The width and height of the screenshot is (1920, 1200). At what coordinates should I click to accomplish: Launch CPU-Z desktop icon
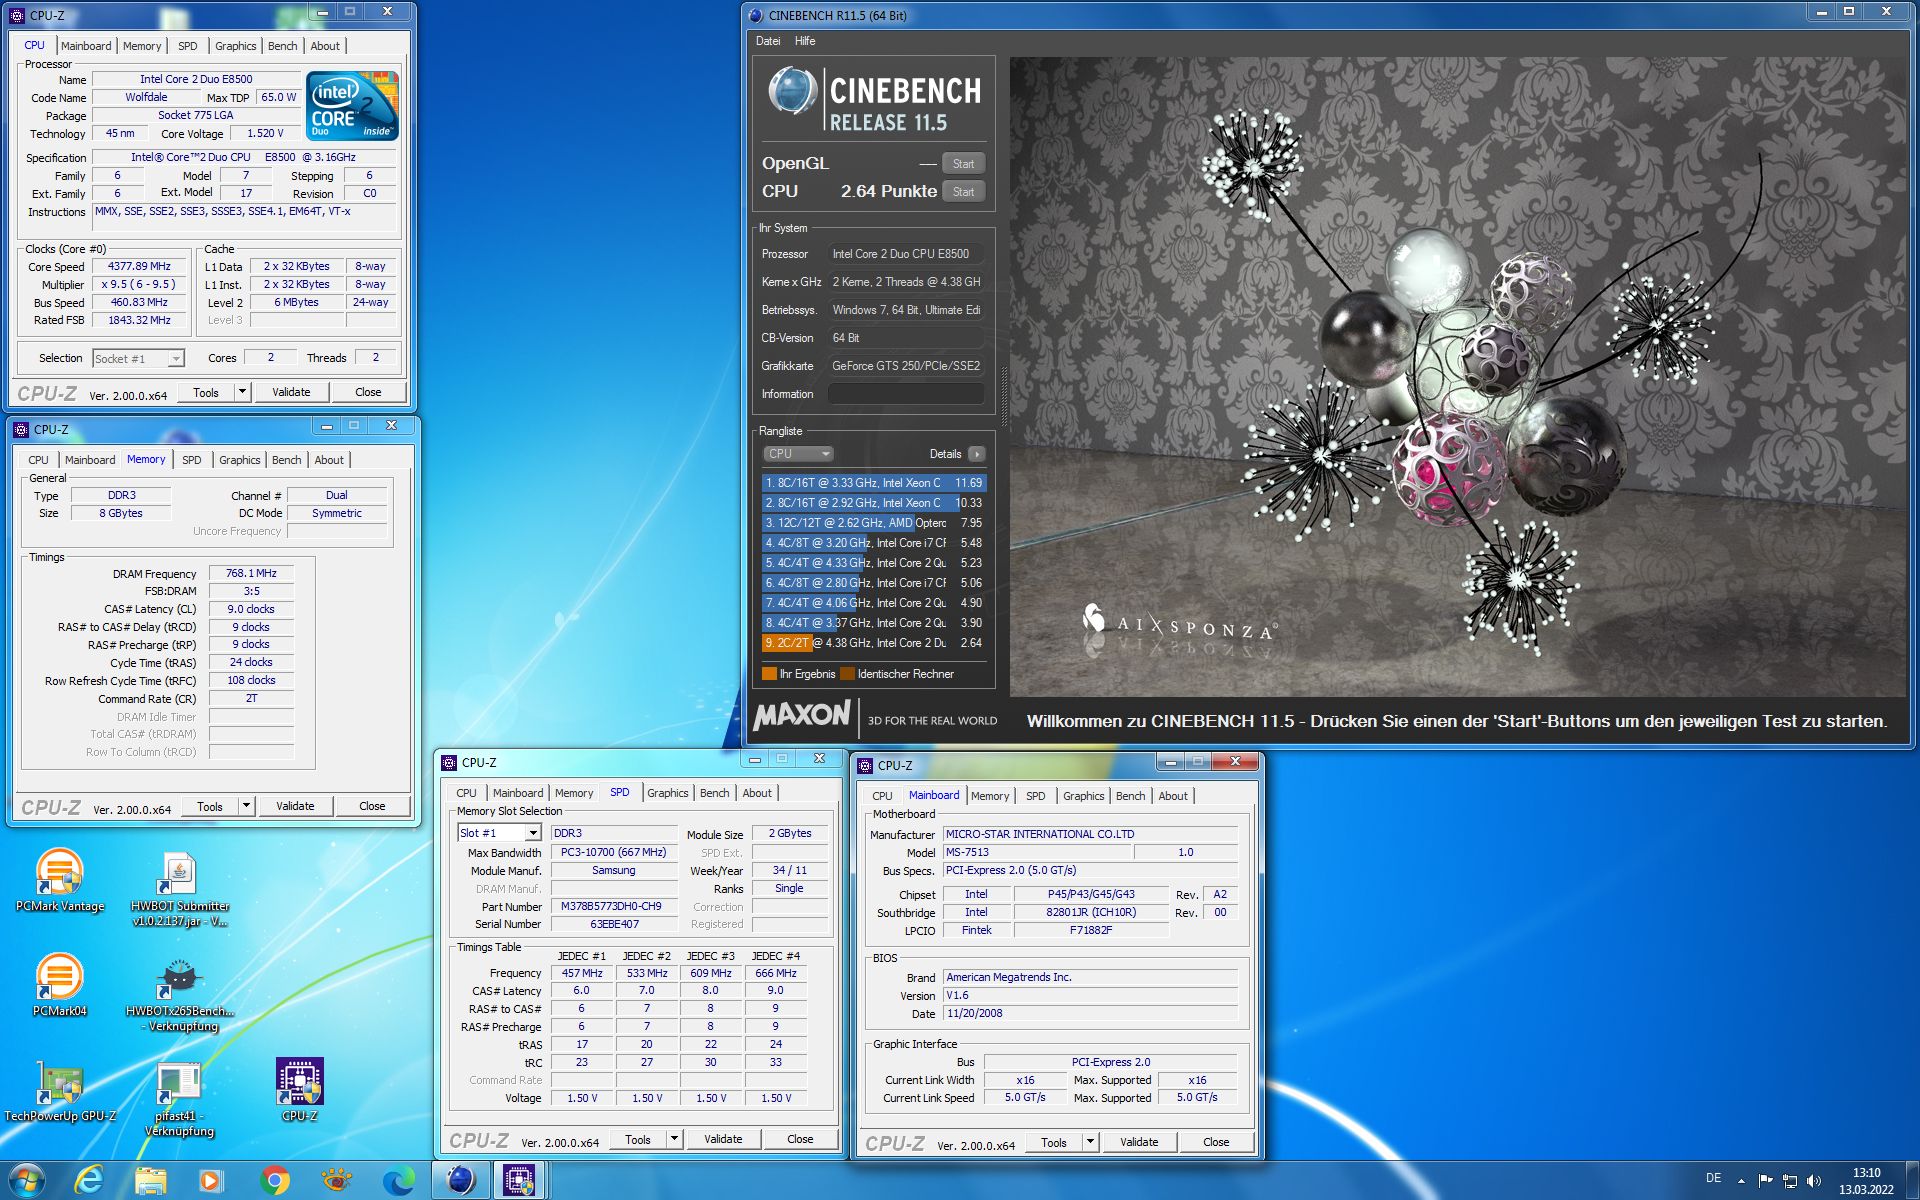pos(300,1090)
